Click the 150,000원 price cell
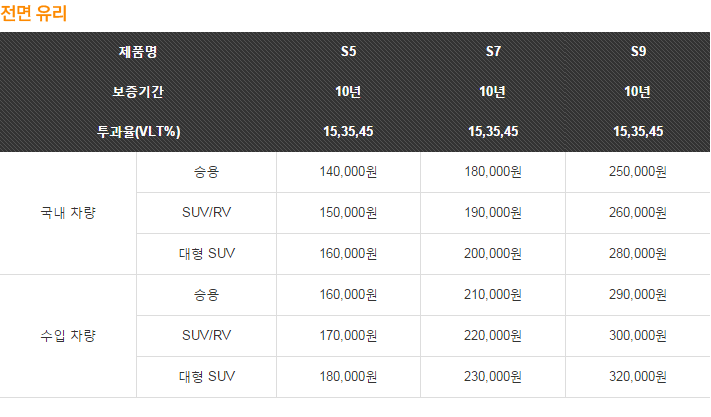711x417 pixels. point(348,213)
